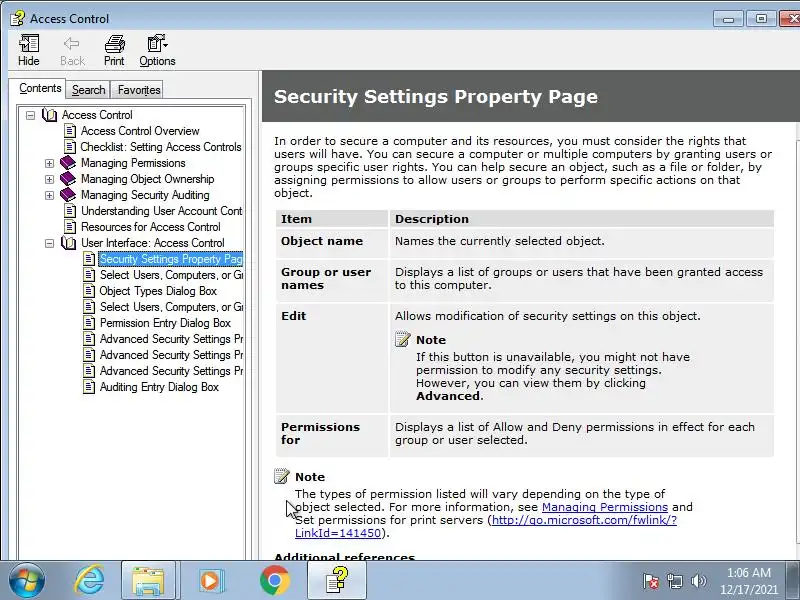Switch to the Contents tab

click(40, 88)
